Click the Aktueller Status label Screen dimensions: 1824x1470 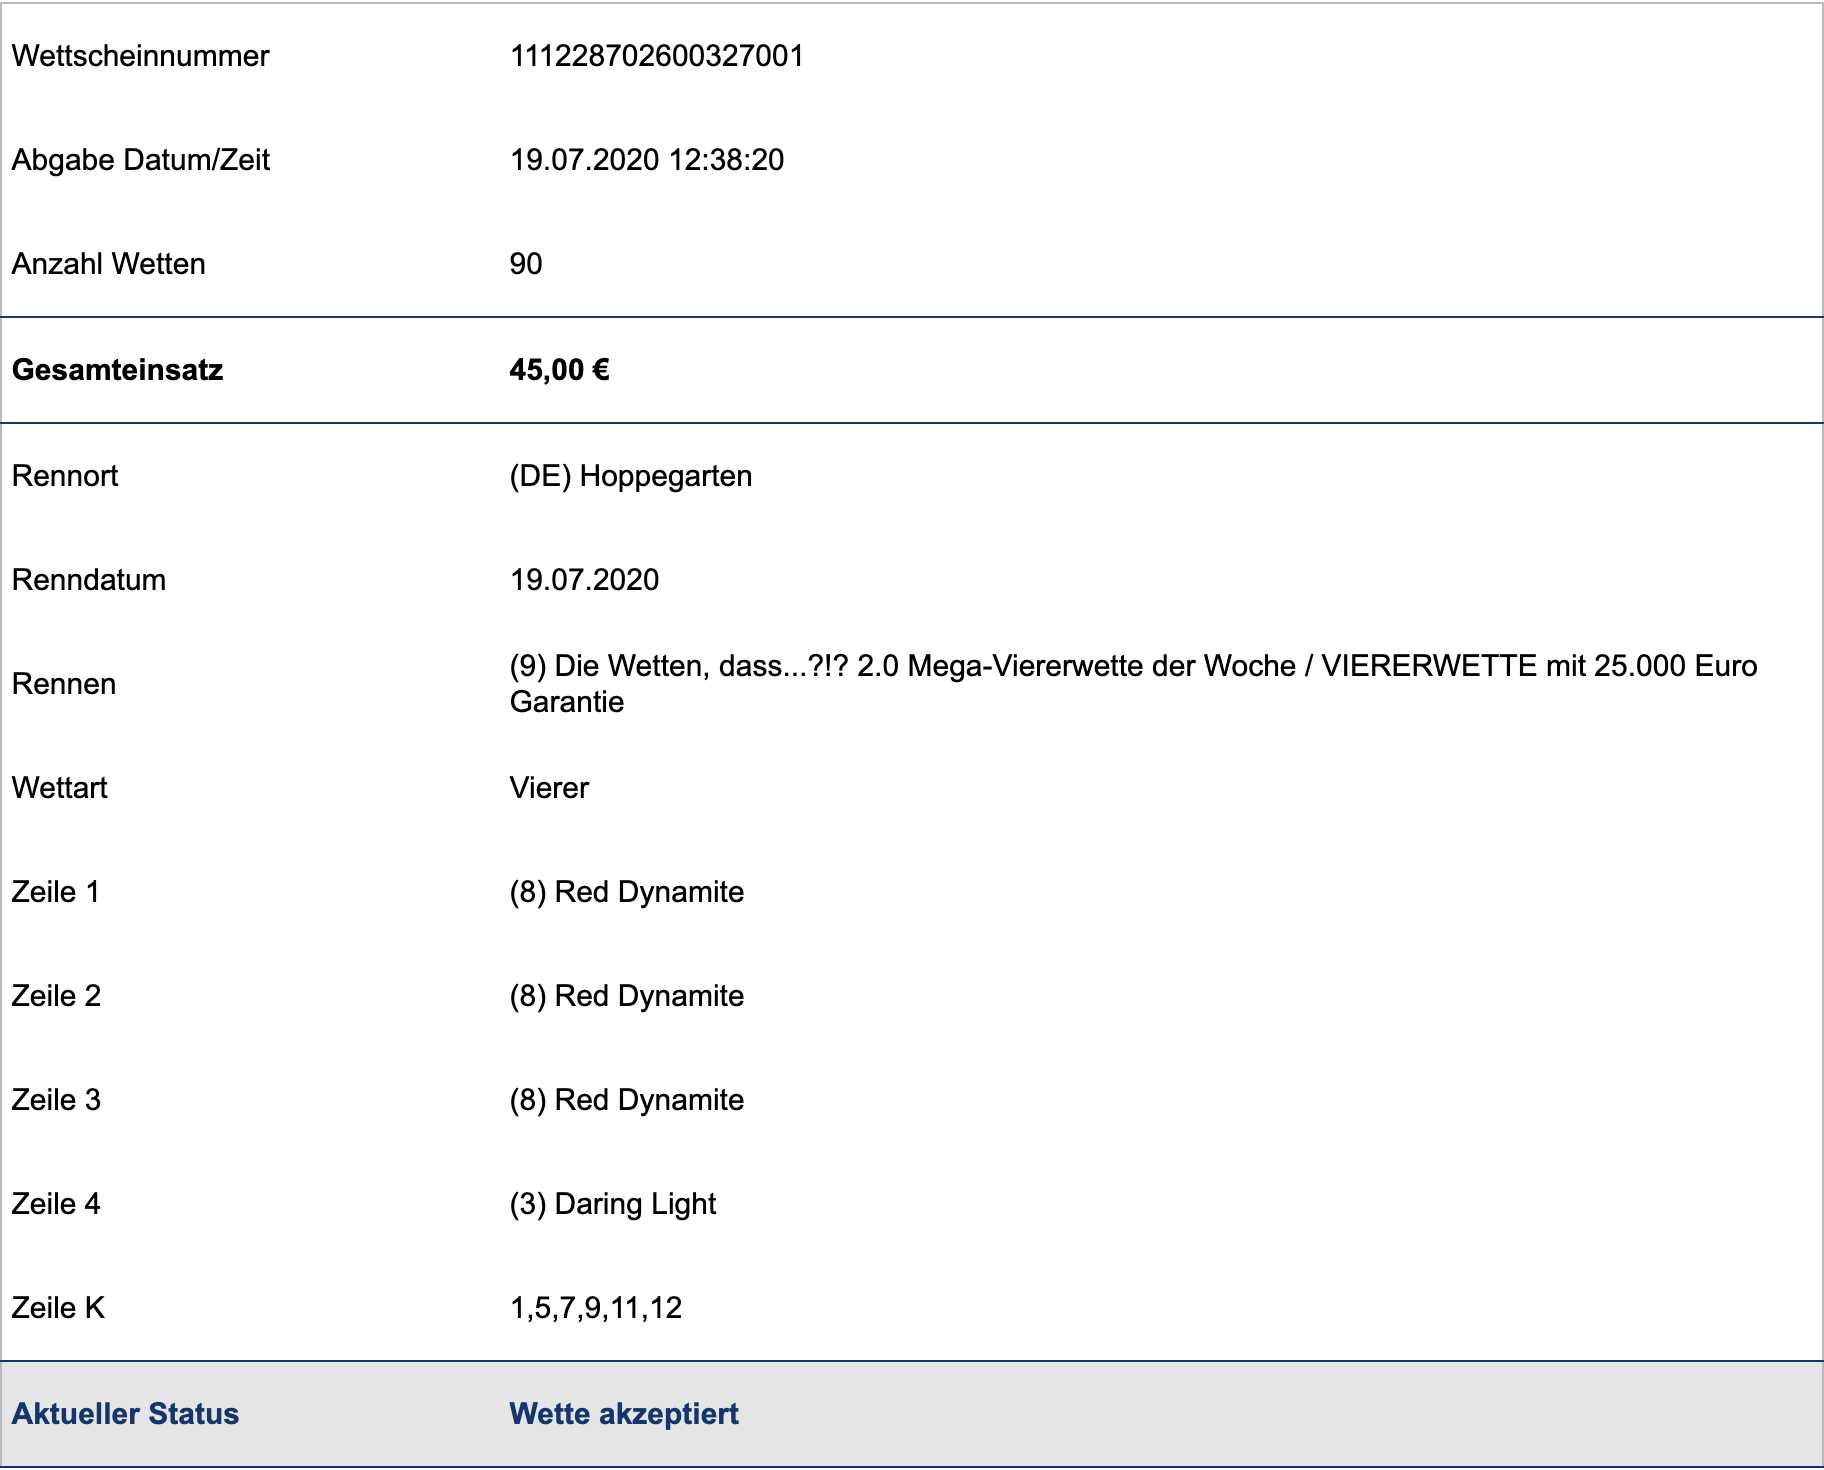coord(125,1414)
